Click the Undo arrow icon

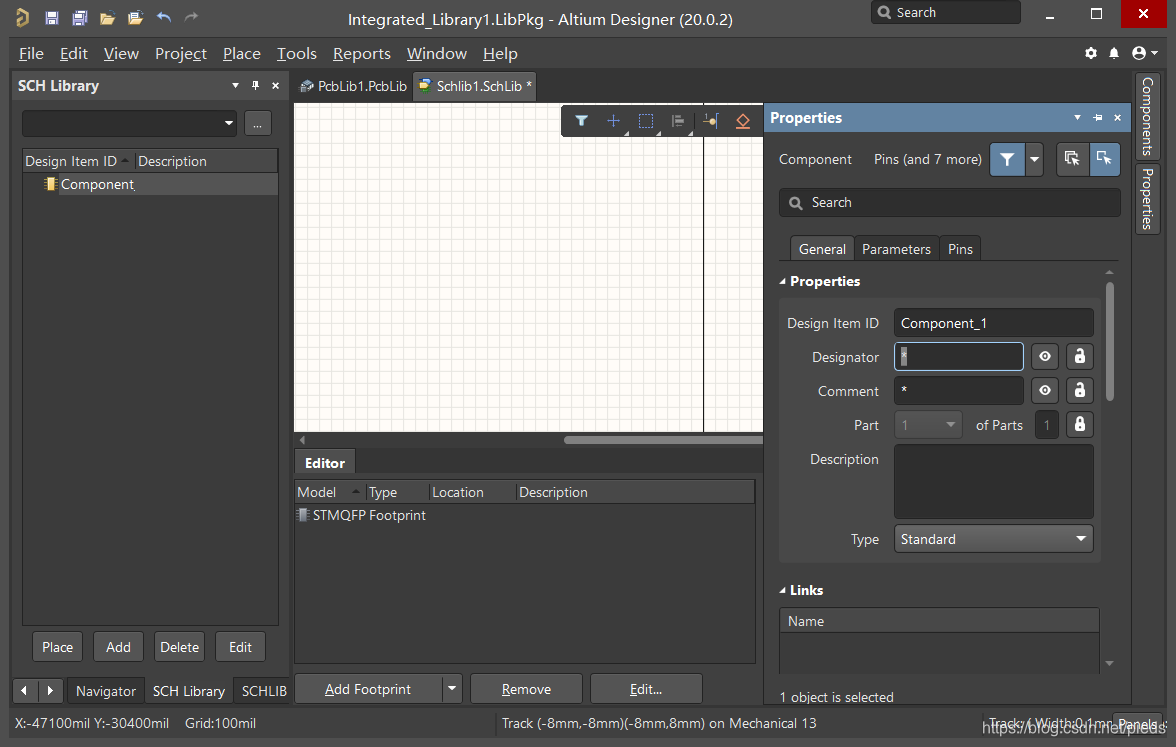coord(164,18)
